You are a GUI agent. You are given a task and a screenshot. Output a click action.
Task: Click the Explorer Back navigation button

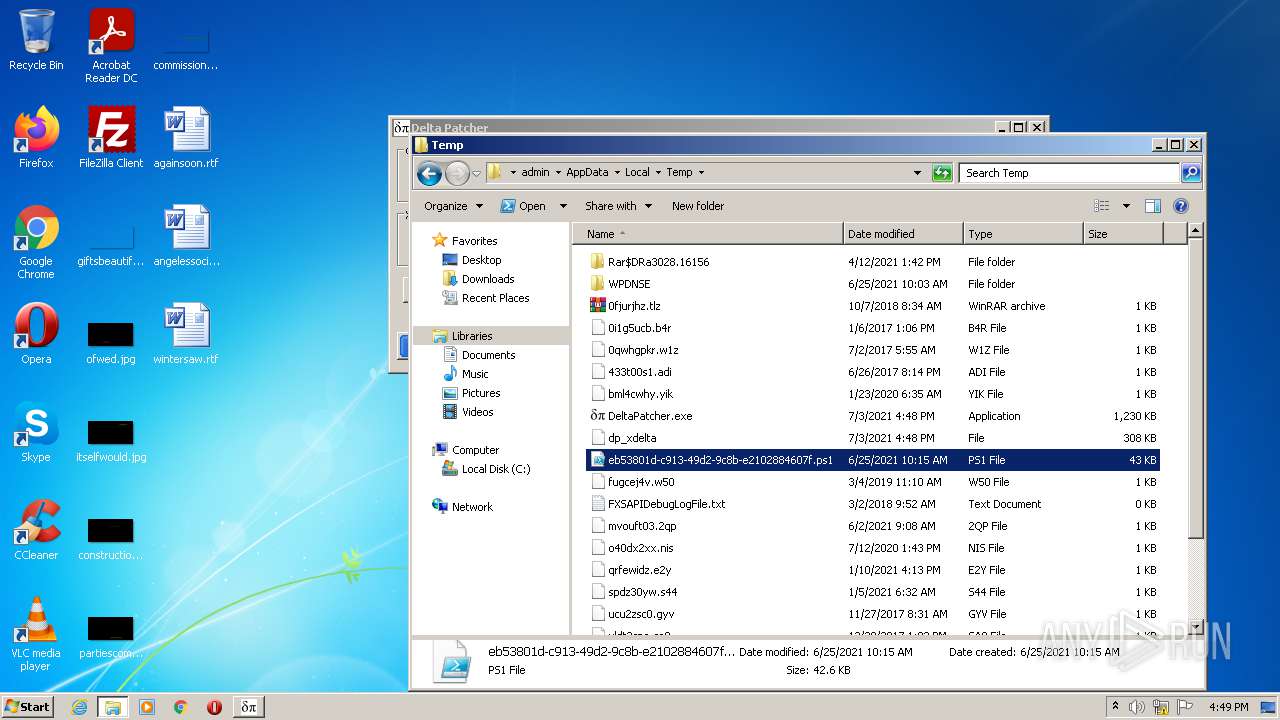[x=429, y=173]
